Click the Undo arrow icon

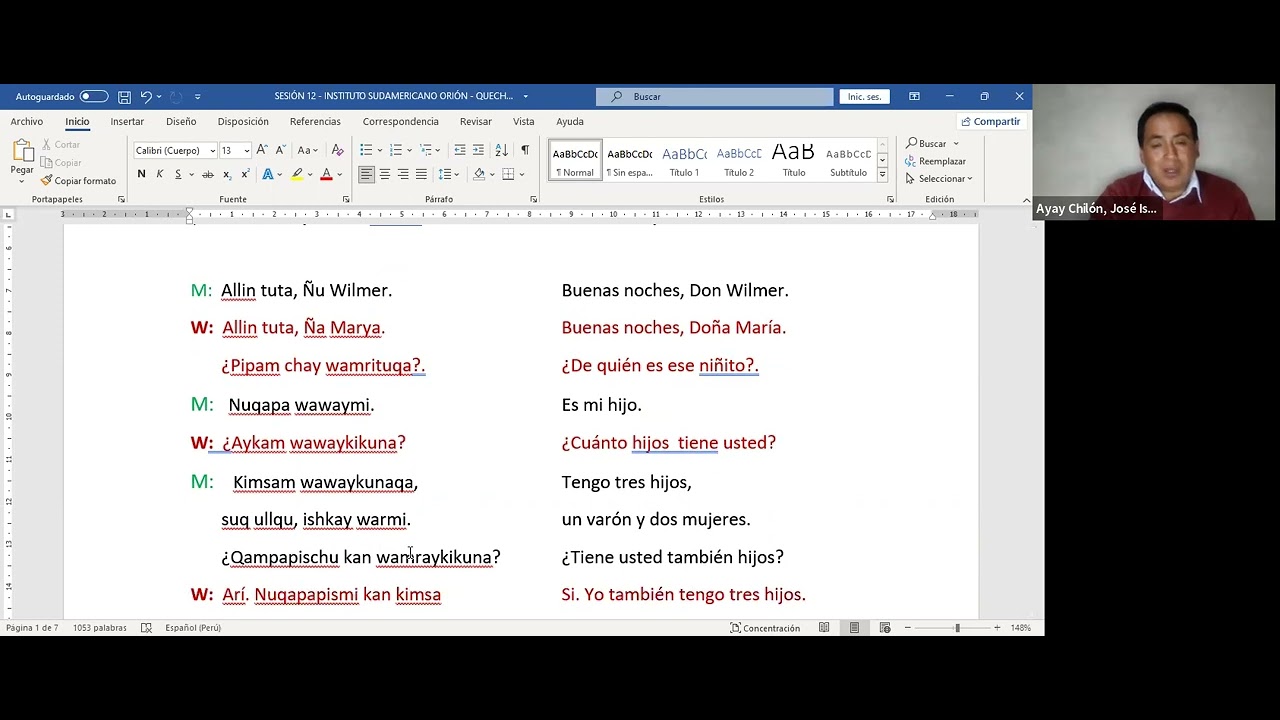pyautogui.click(x=146, y=97)
